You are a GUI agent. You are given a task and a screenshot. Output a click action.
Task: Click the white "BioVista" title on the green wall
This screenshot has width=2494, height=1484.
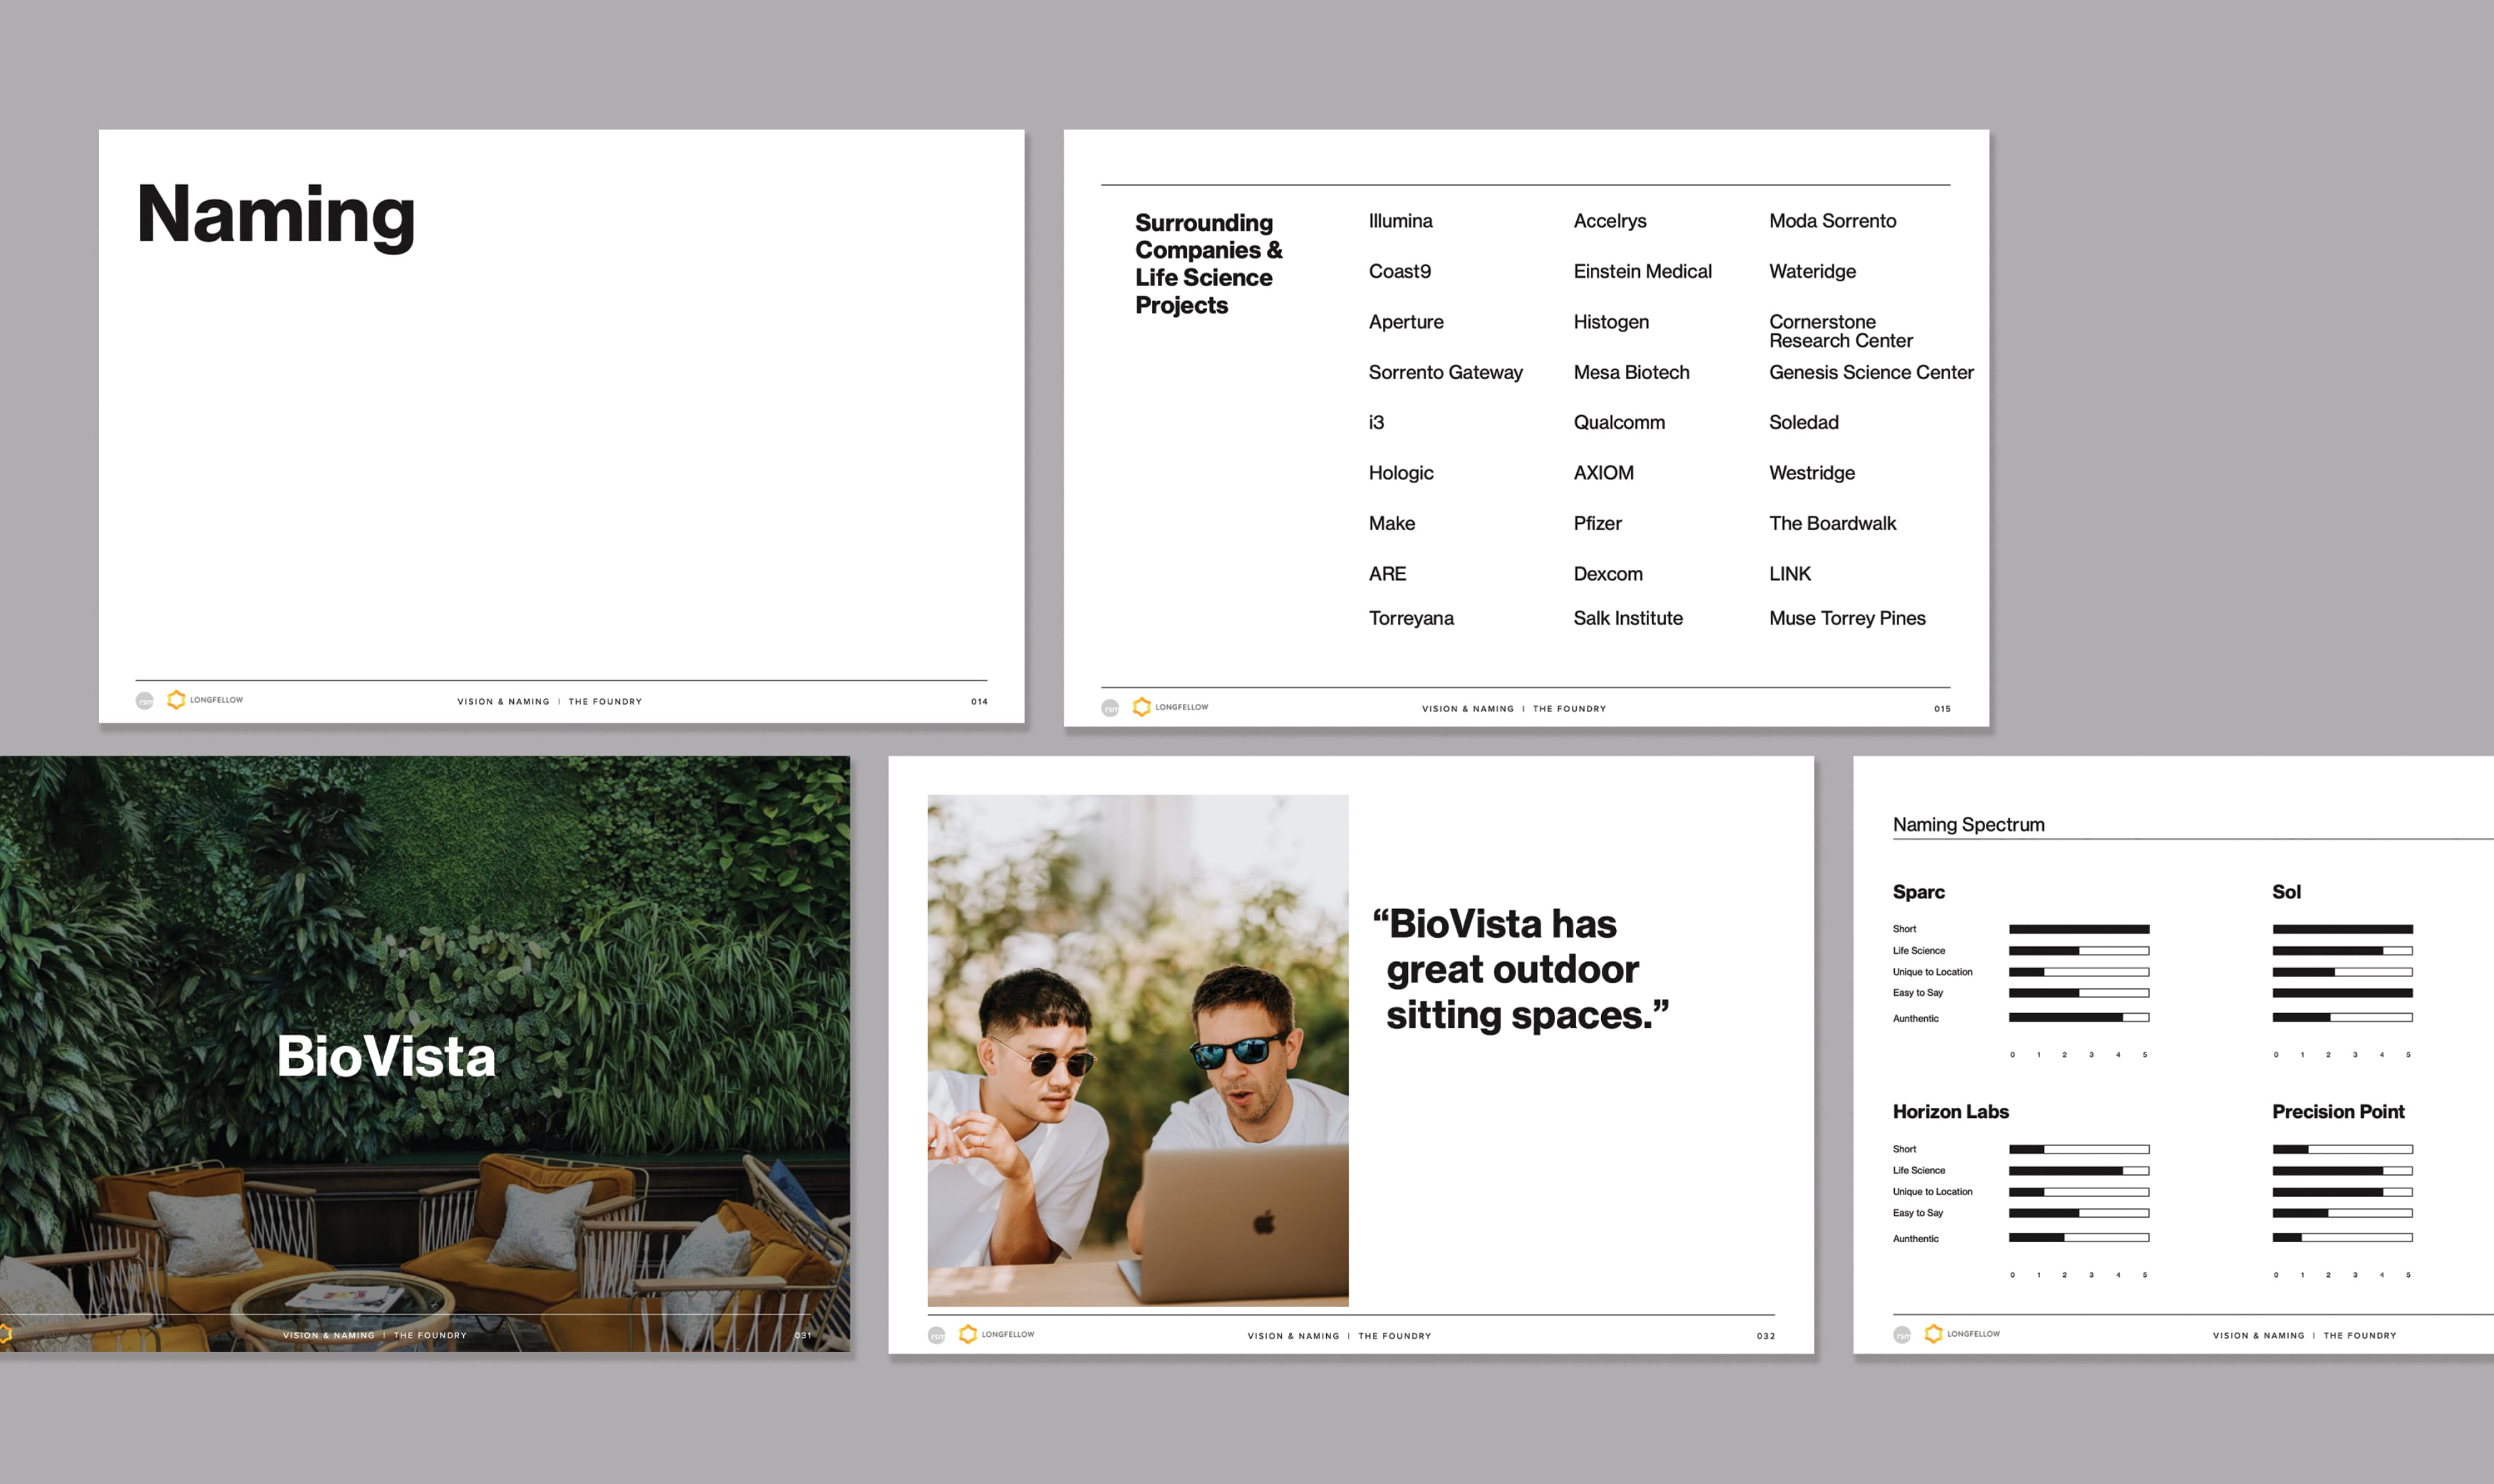[x=386, y=1056]
